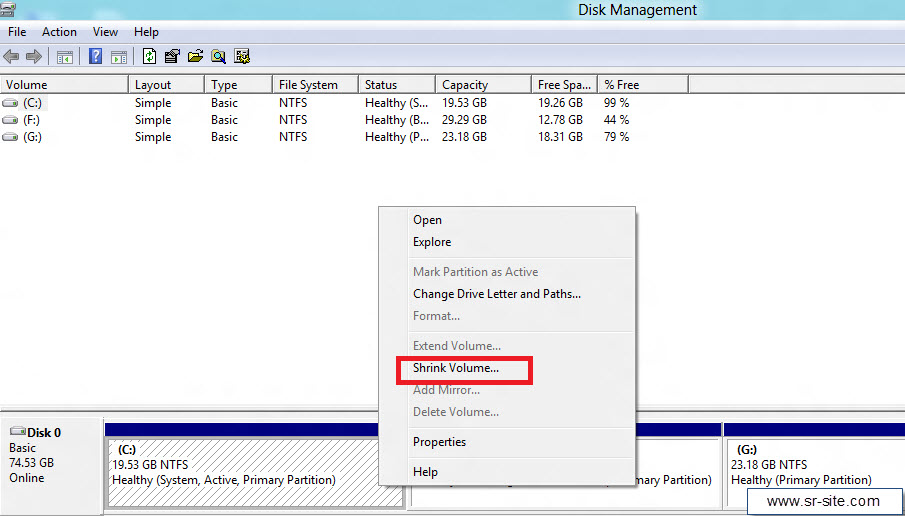Viewport: 905px width, 516px height.
Task: Toggle Show/Hide Action Pane icon
Action: [119, 57]
